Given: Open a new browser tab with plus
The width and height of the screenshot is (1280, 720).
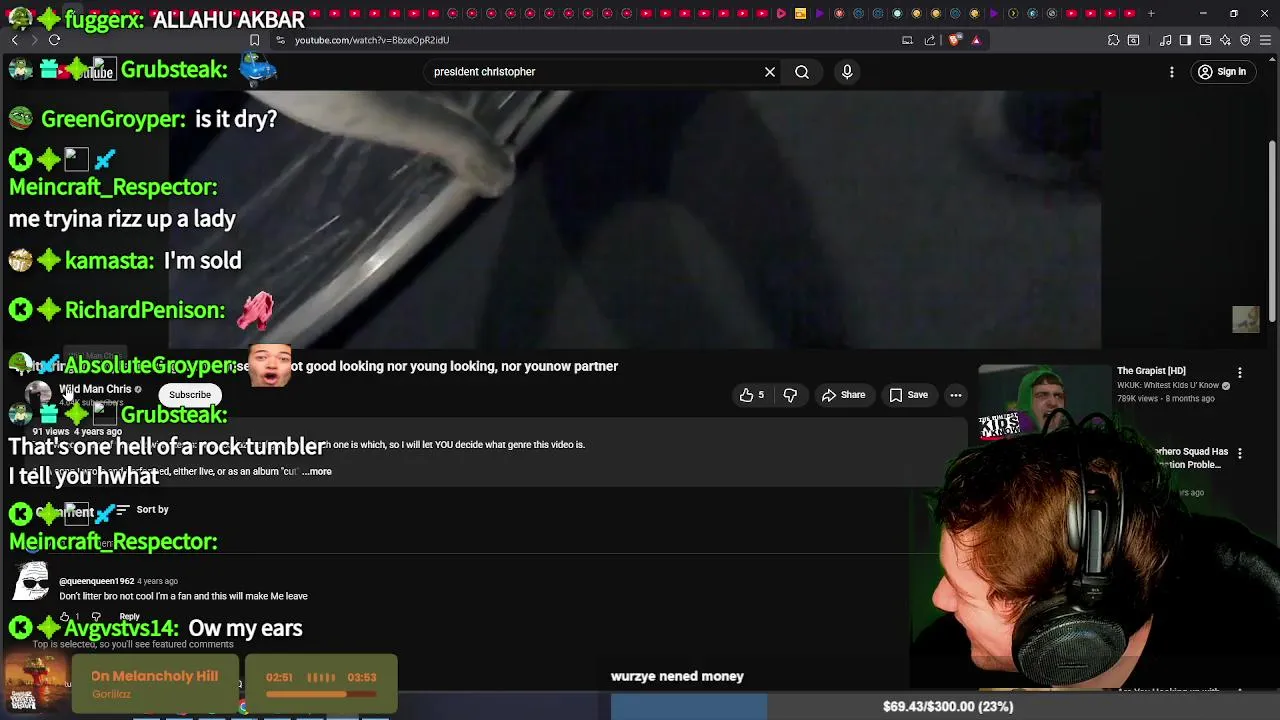Looking at the screenshot, I should pos(1151,13).
